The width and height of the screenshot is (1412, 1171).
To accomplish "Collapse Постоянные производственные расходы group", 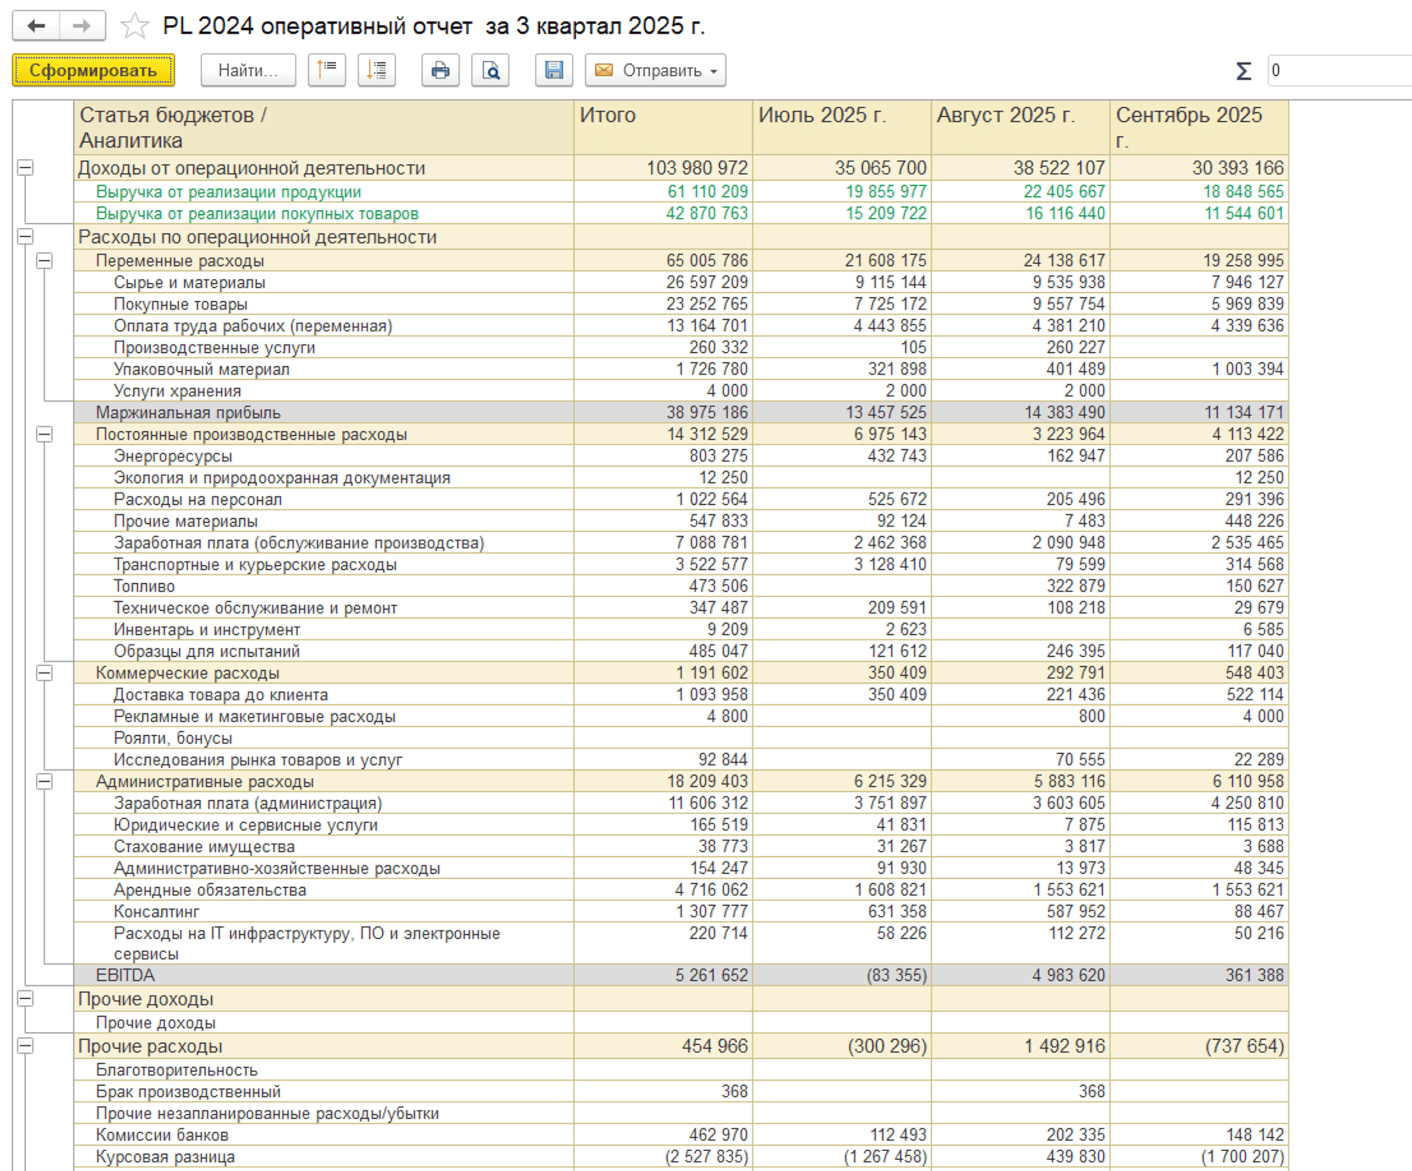I will [x=45, y=435].
